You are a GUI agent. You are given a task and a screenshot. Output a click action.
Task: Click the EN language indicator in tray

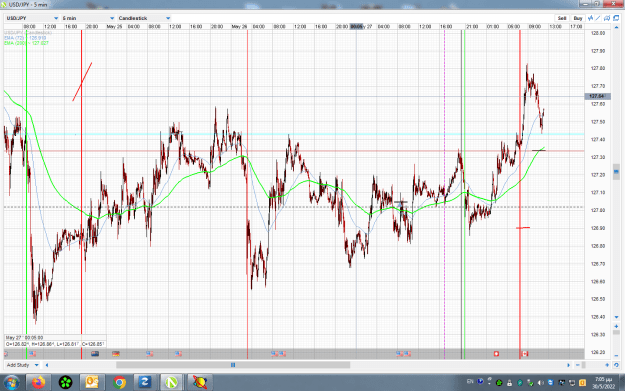point(470,382)
